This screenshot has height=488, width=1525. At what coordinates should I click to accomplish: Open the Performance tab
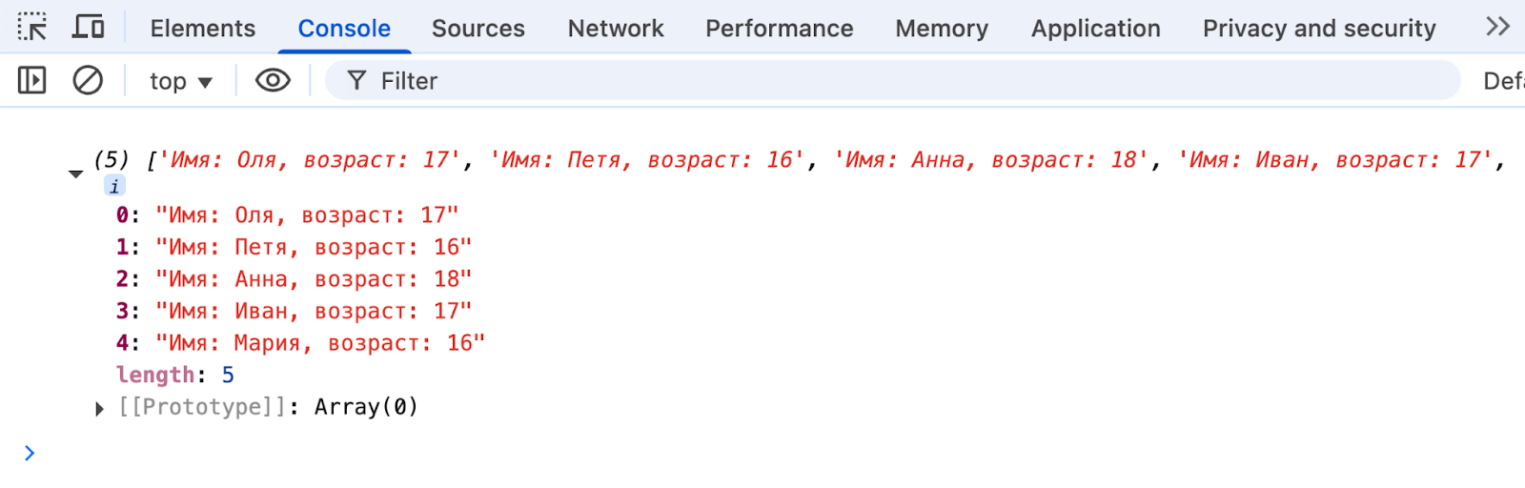tap(779, 29)
